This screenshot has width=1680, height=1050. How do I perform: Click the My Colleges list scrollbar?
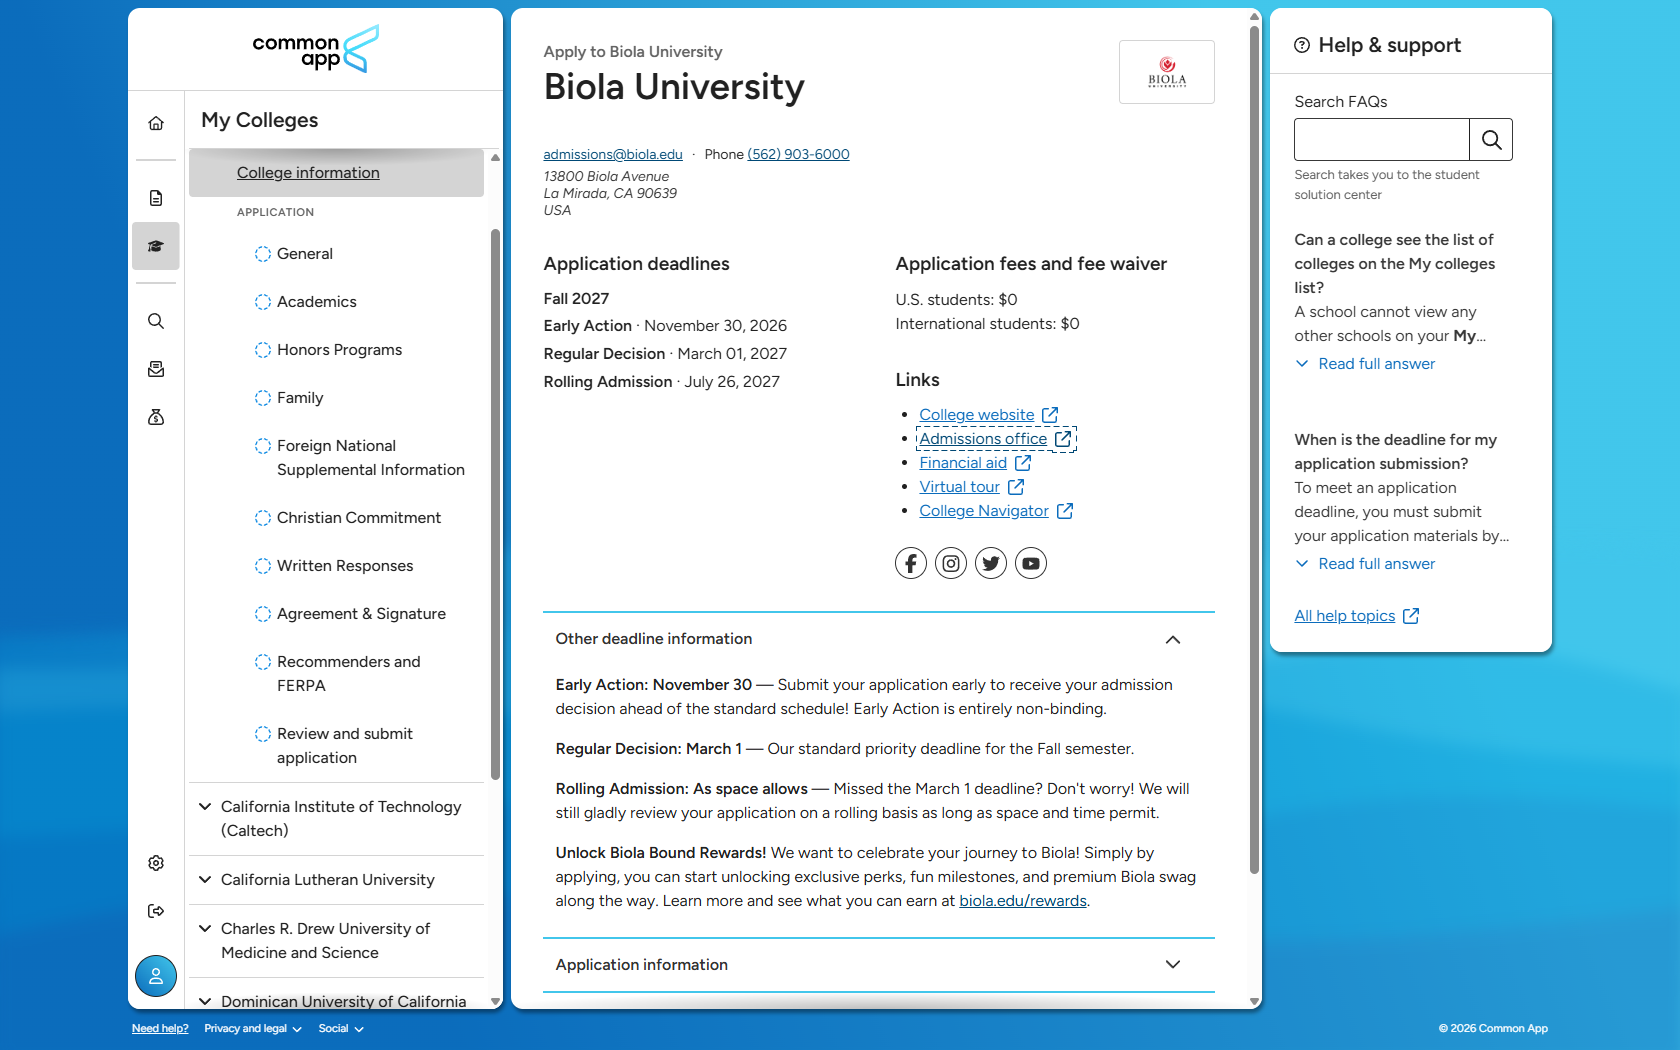[x=495, y=505]
